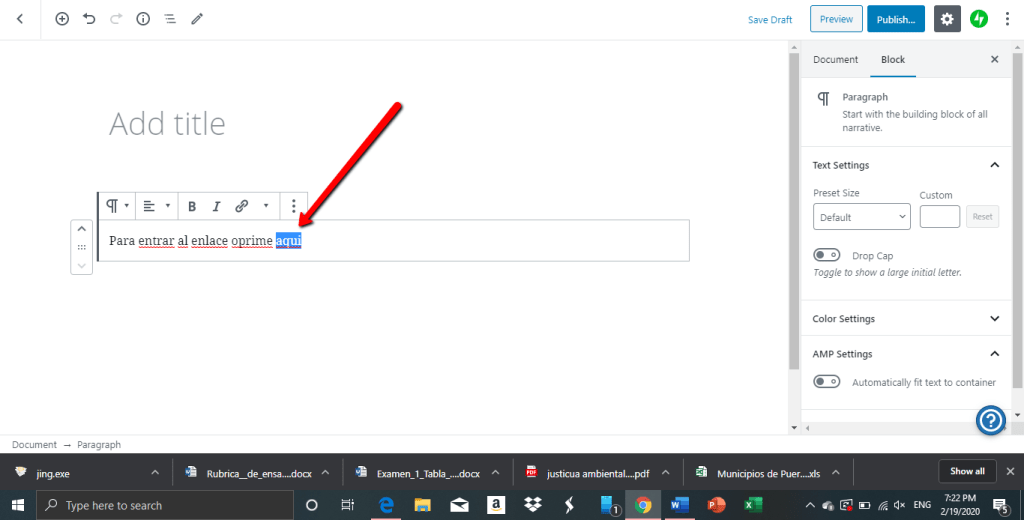This screenshot has height=520, width=1024.
Task: Select the Block tab
Action: 893,60
